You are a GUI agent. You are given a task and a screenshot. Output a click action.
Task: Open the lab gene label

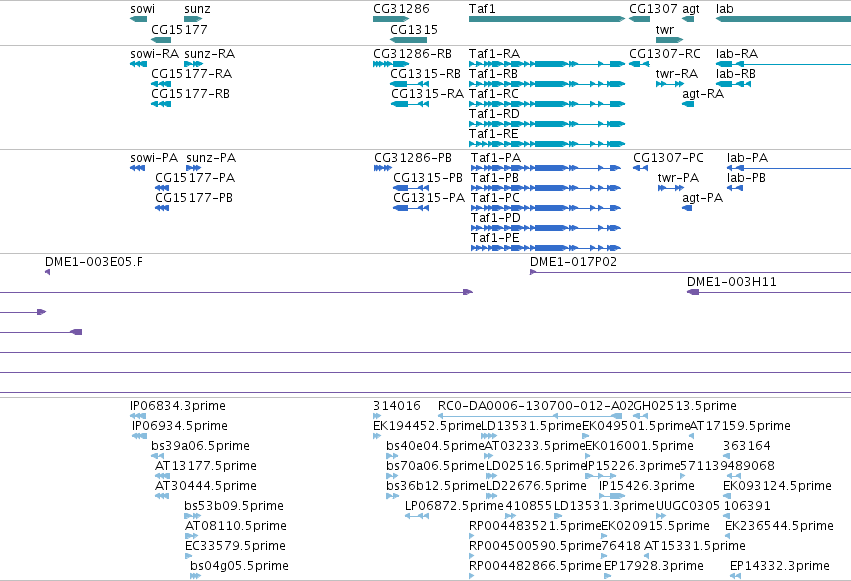click(x=725, y=9)
